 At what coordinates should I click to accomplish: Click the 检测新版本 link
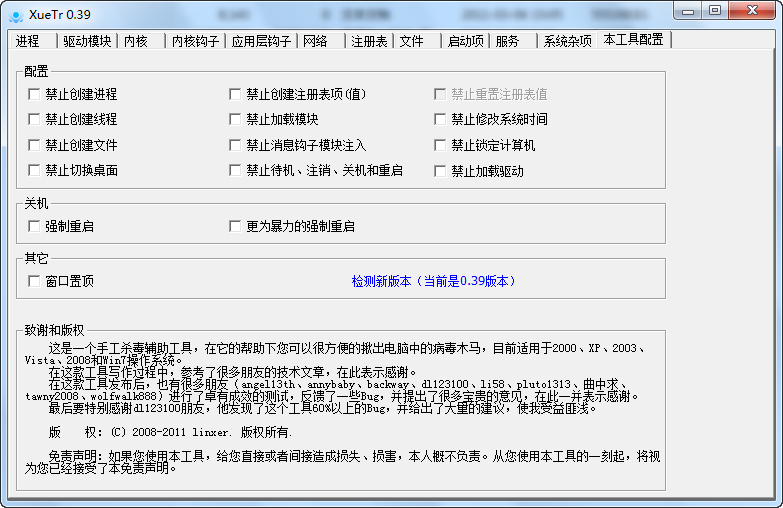[433, 281]
